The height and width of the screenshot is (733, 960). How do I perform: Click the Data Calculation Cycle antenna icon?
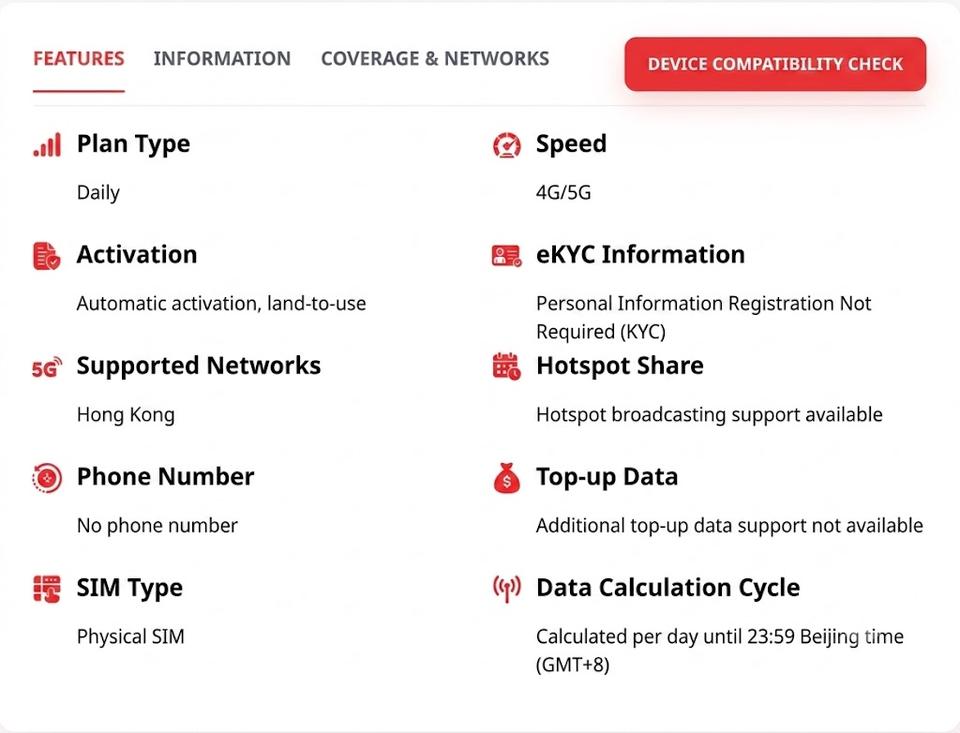click(507, 588)
